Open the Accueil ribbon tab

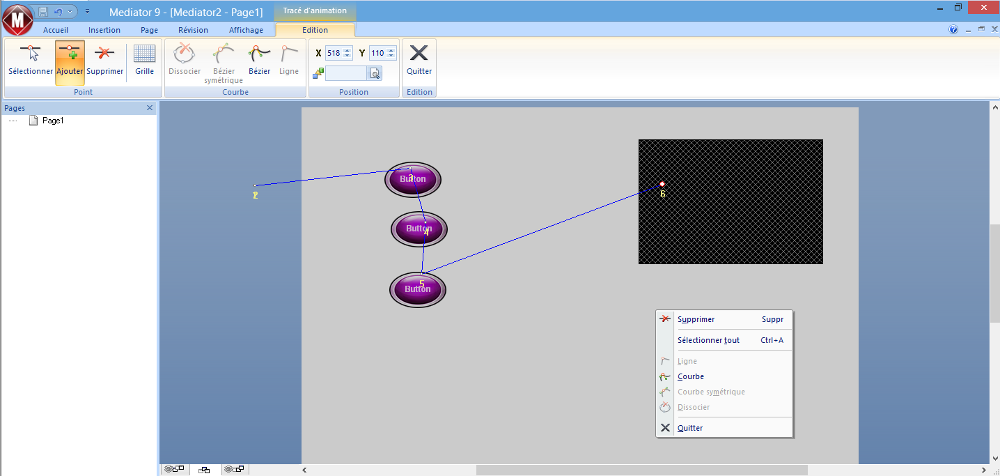pyautogui.click(x=56, y=30)
